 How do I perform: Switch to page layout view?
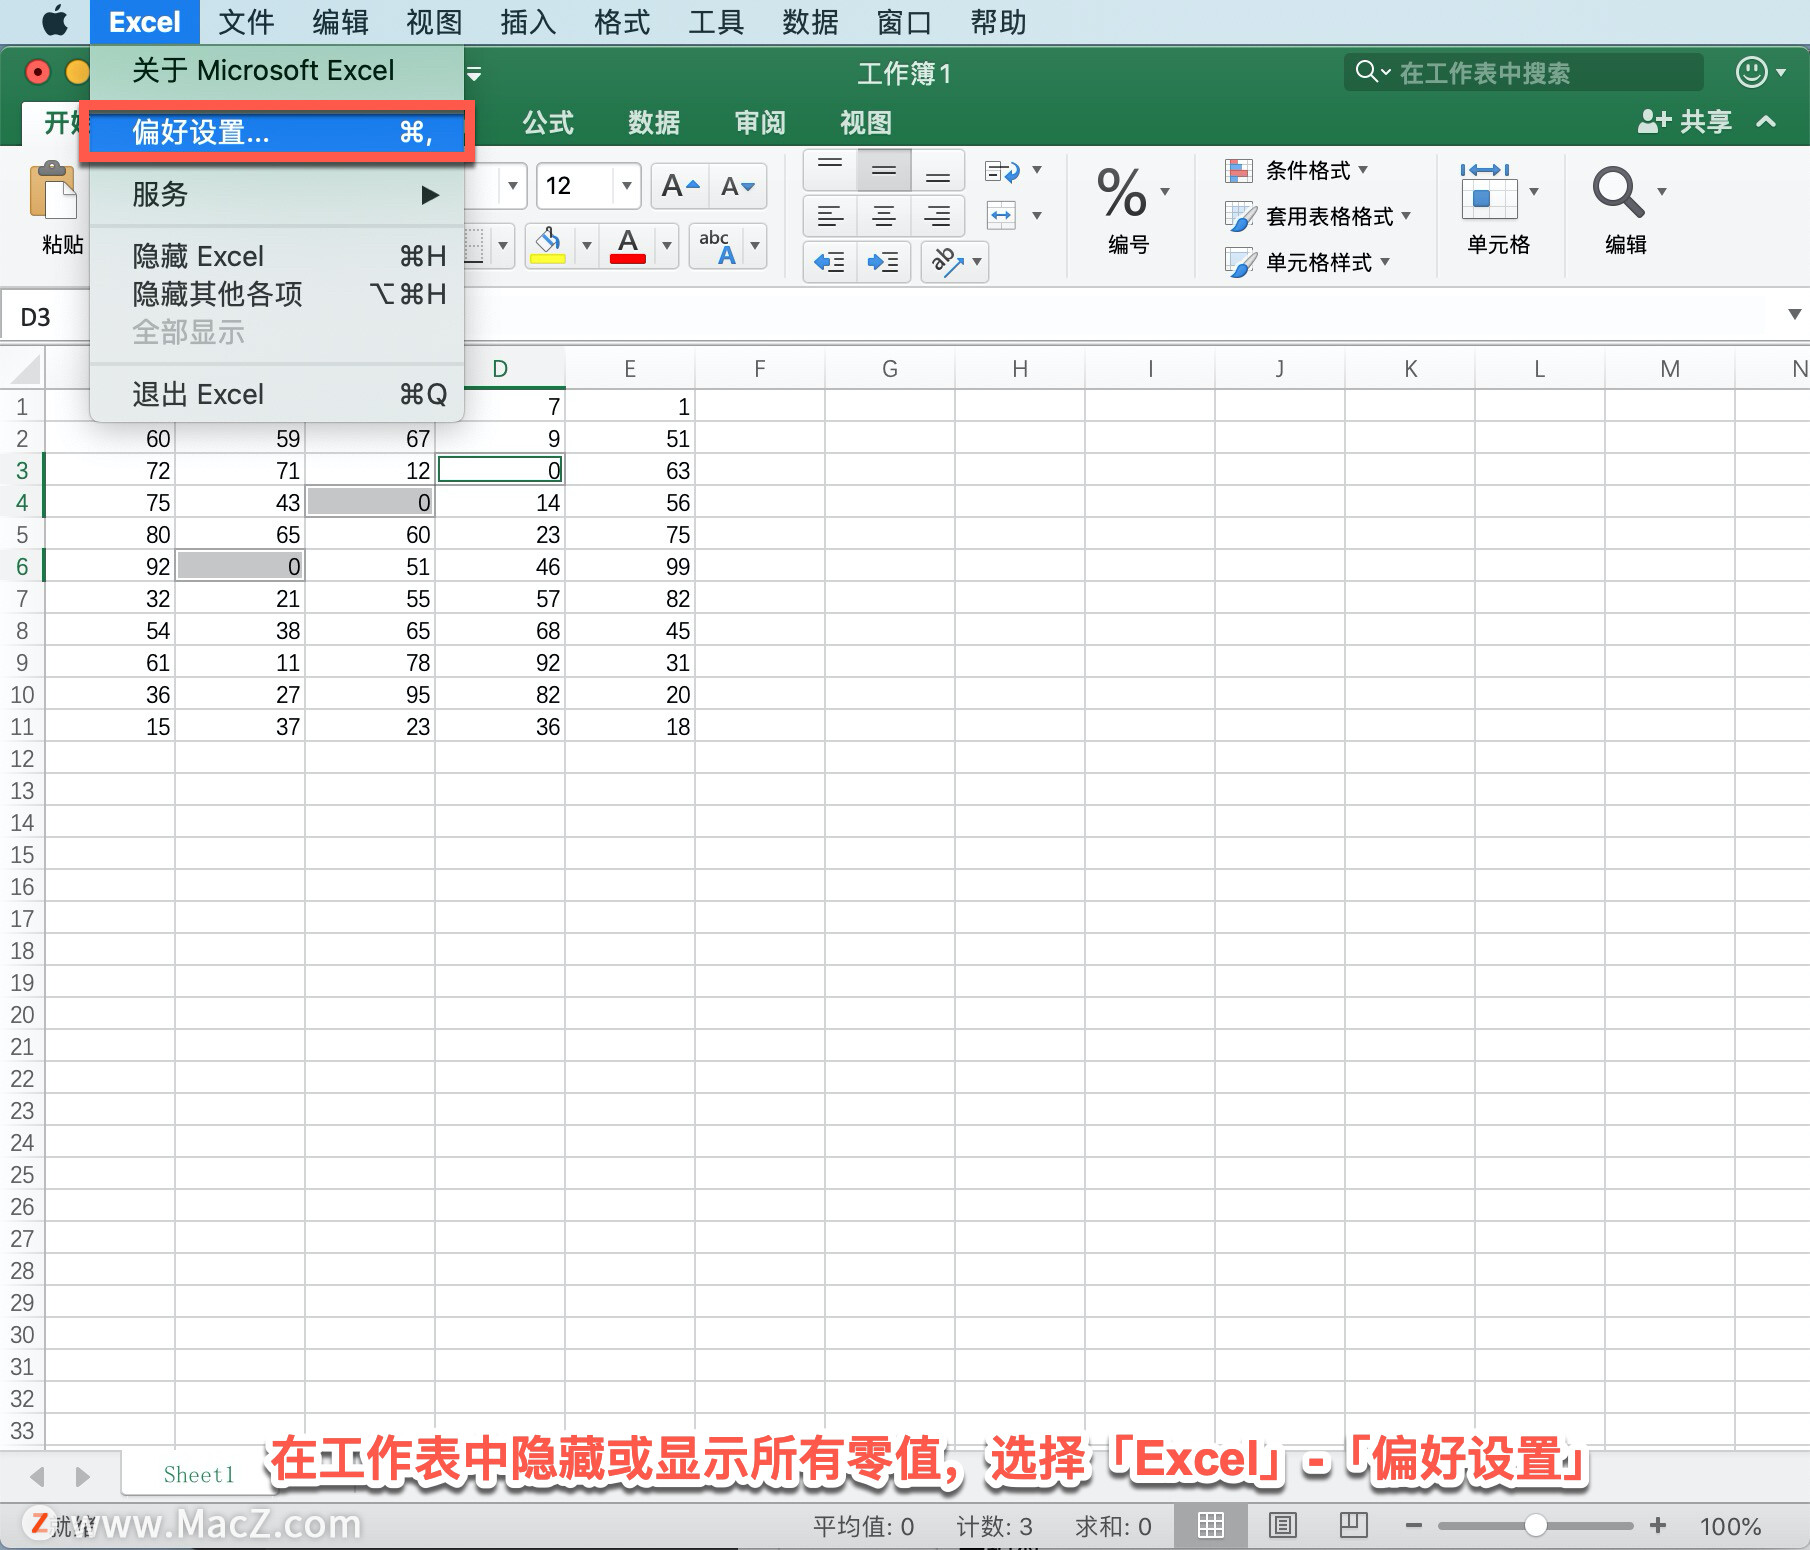(x=1283, y=1525)
